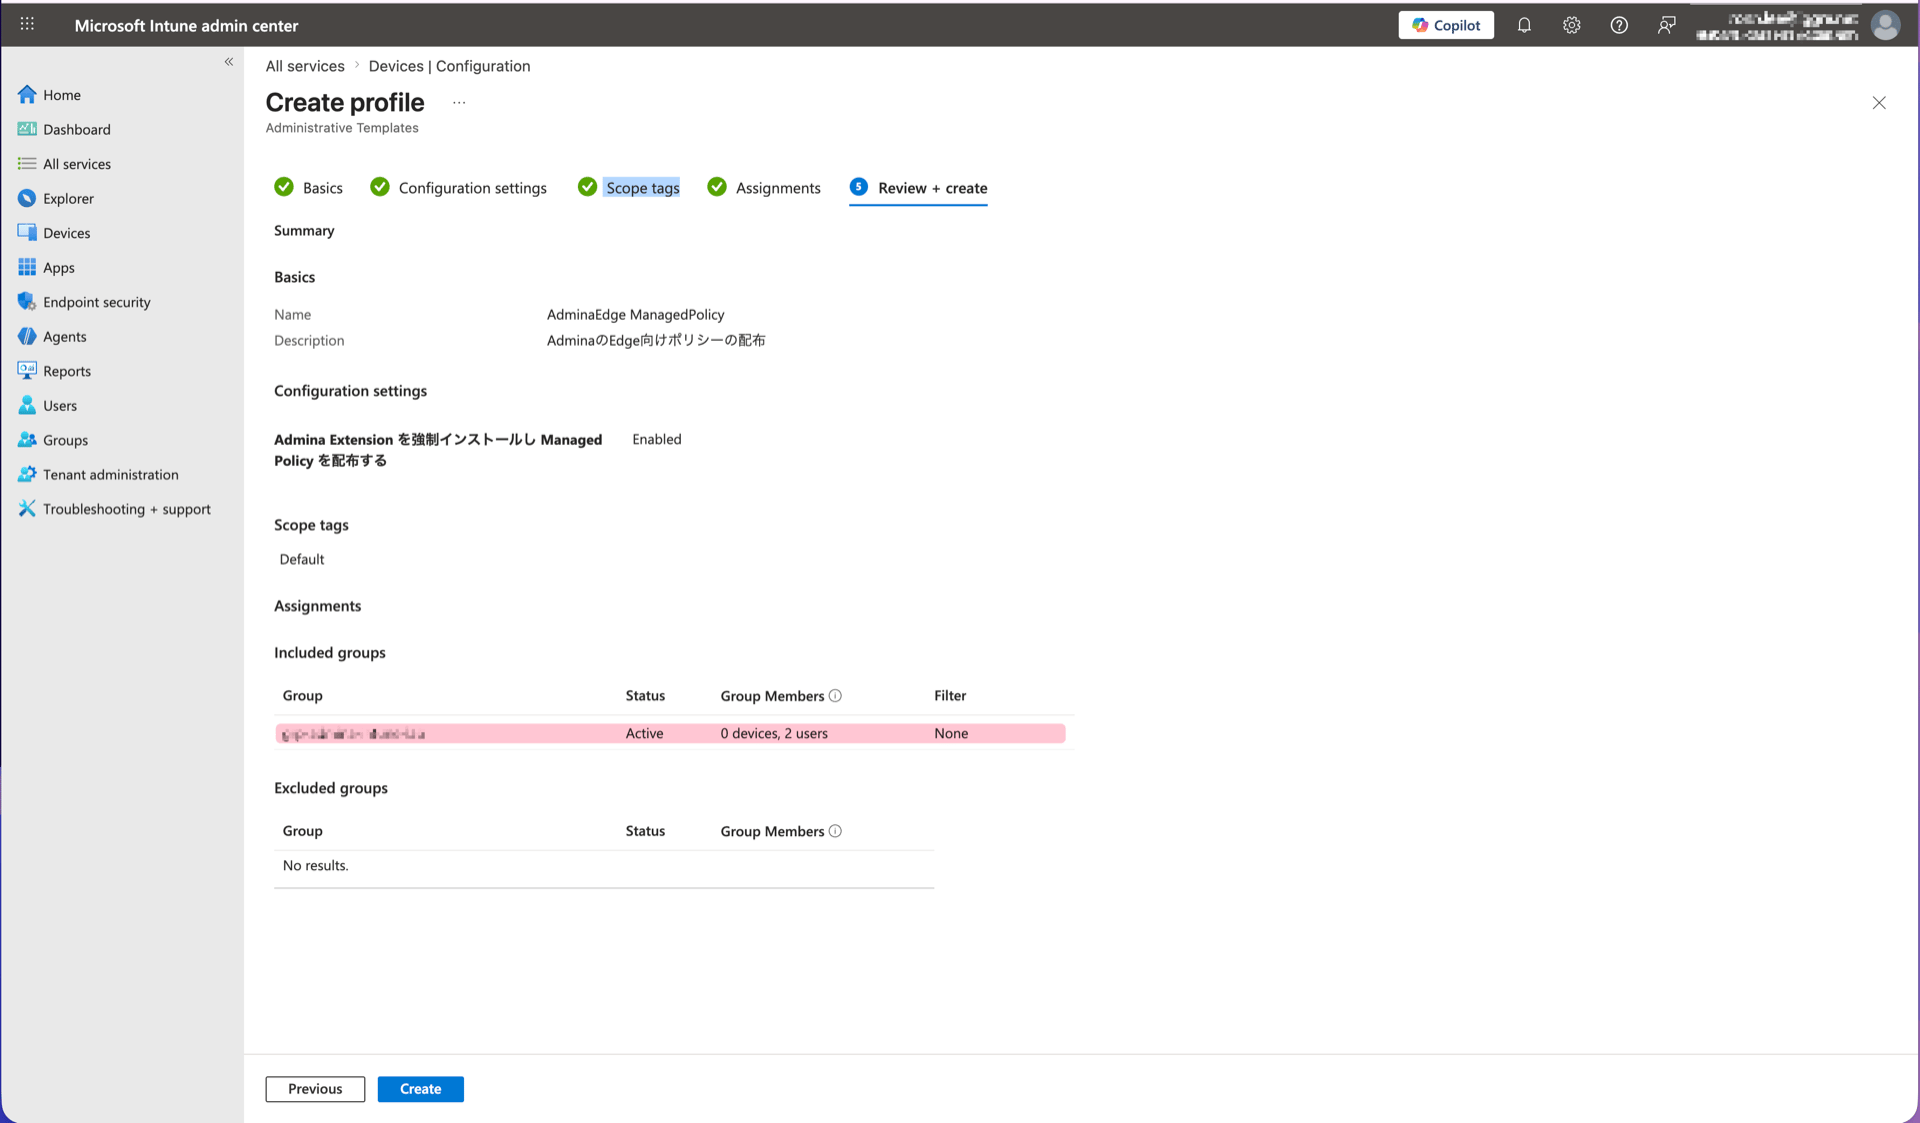Open the account avatar menu
Image resolution: width=1920 pixels, height=1123 pixels.
tap(1885, 25)
